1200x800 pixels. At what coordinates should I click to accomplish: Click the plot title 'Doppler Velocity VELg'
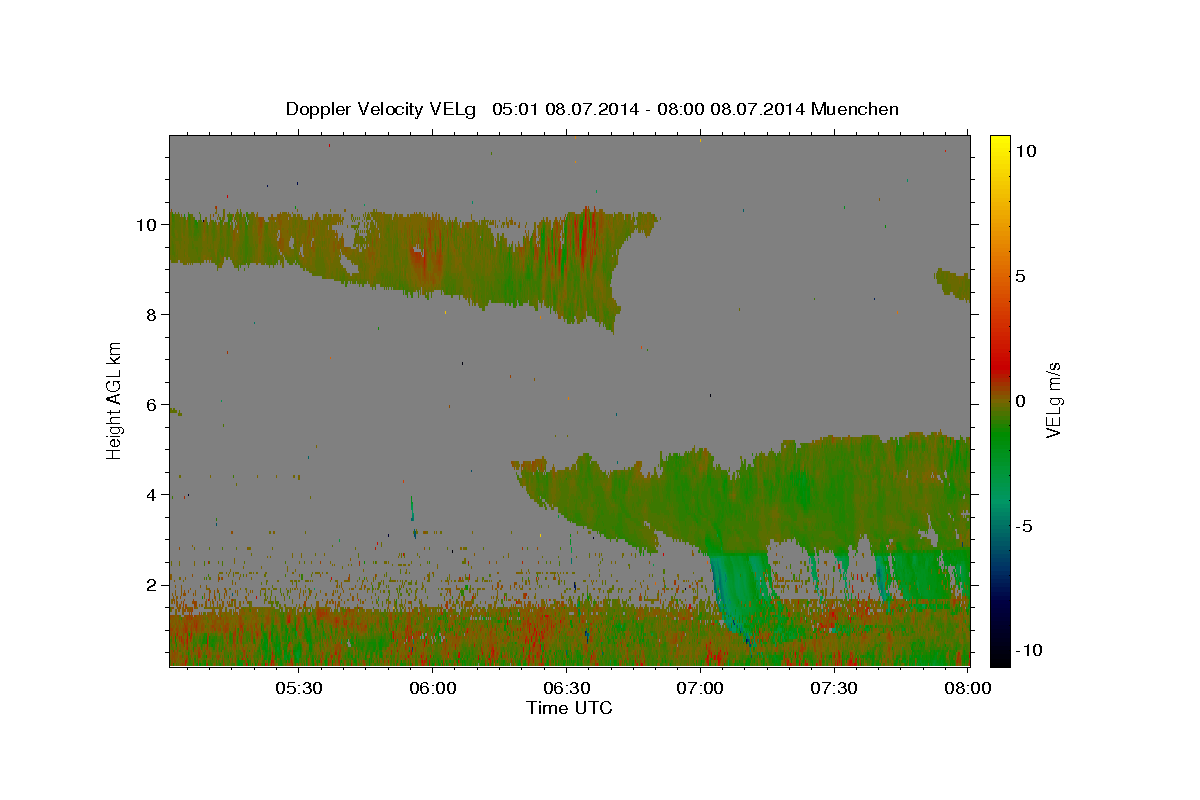point(383,109)
